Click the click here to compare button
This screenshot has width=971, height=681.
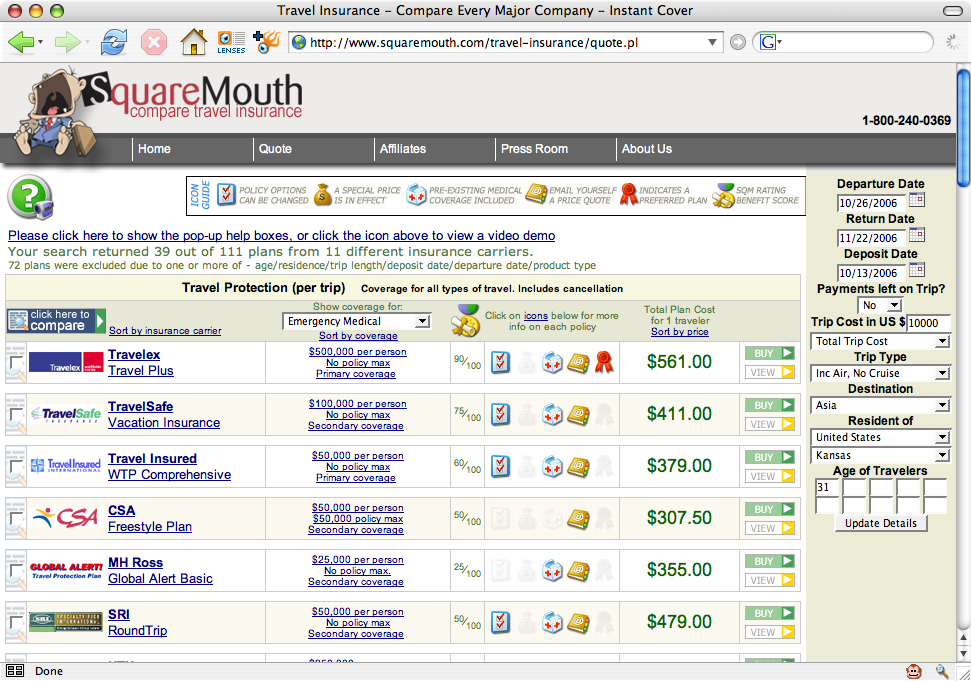[x=56, y=321]
